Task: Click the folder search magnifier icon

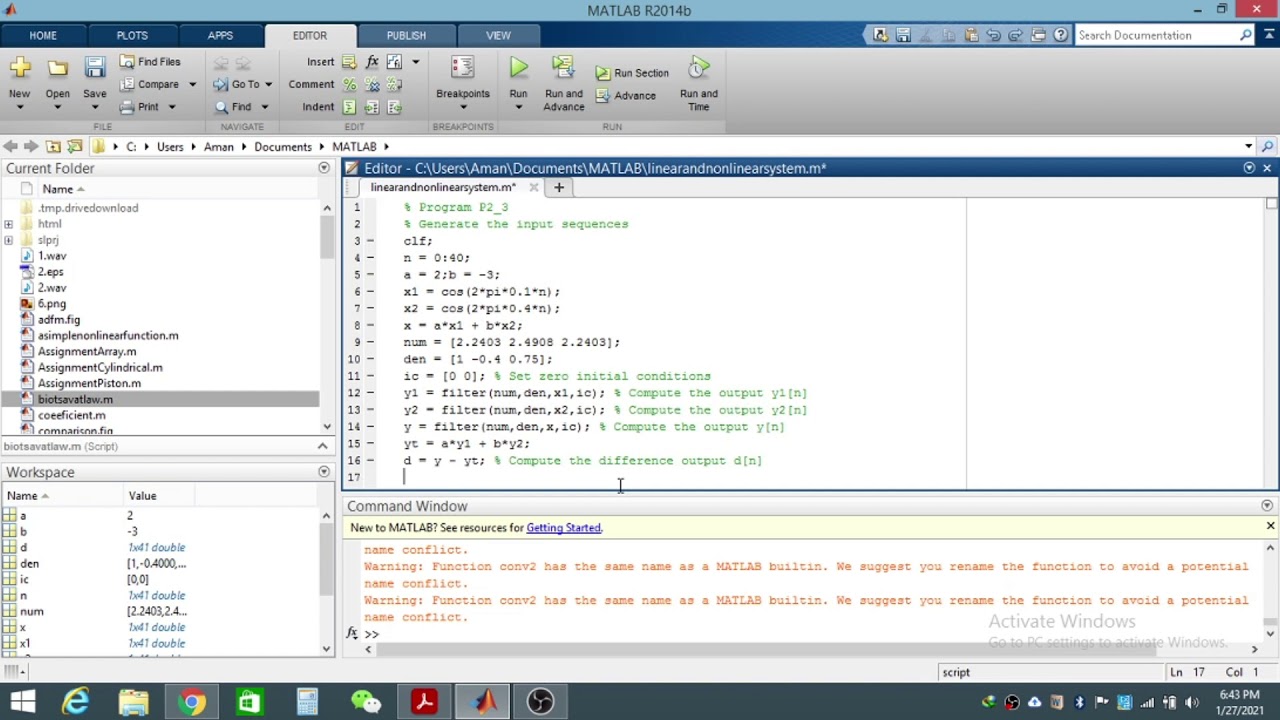Action: coord(1268,146)
